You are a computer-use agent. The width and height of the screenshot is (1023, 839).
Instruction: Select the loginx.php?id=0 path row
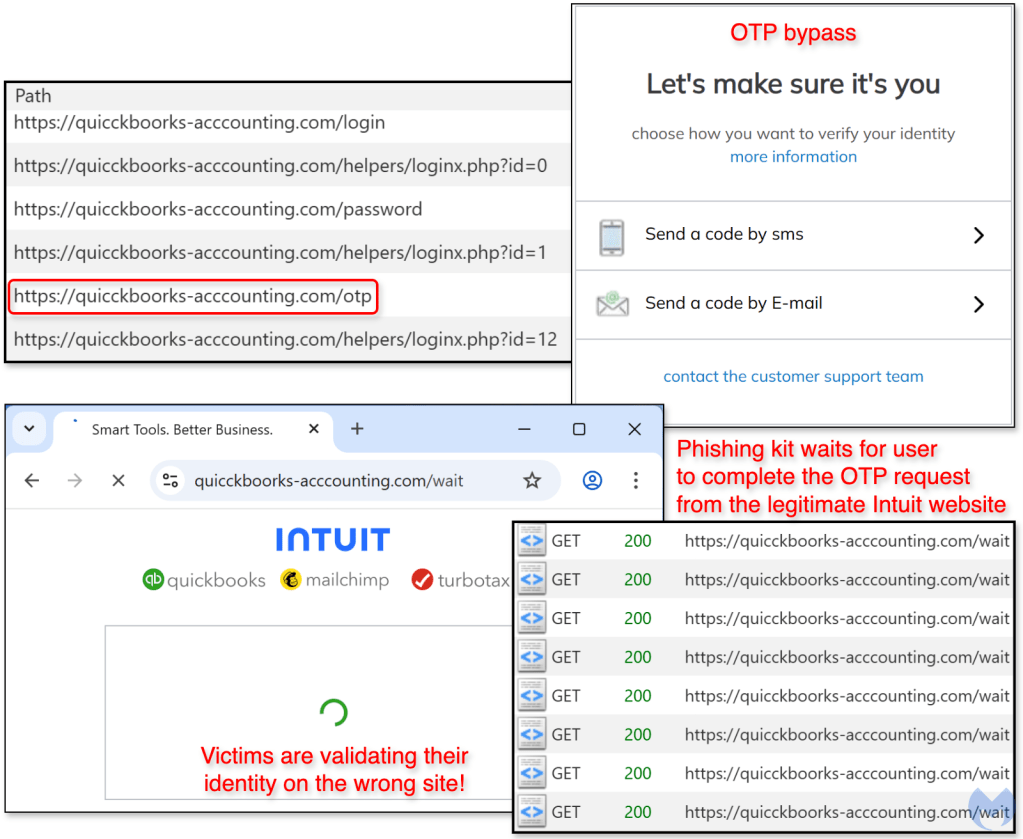click(289, 166)
